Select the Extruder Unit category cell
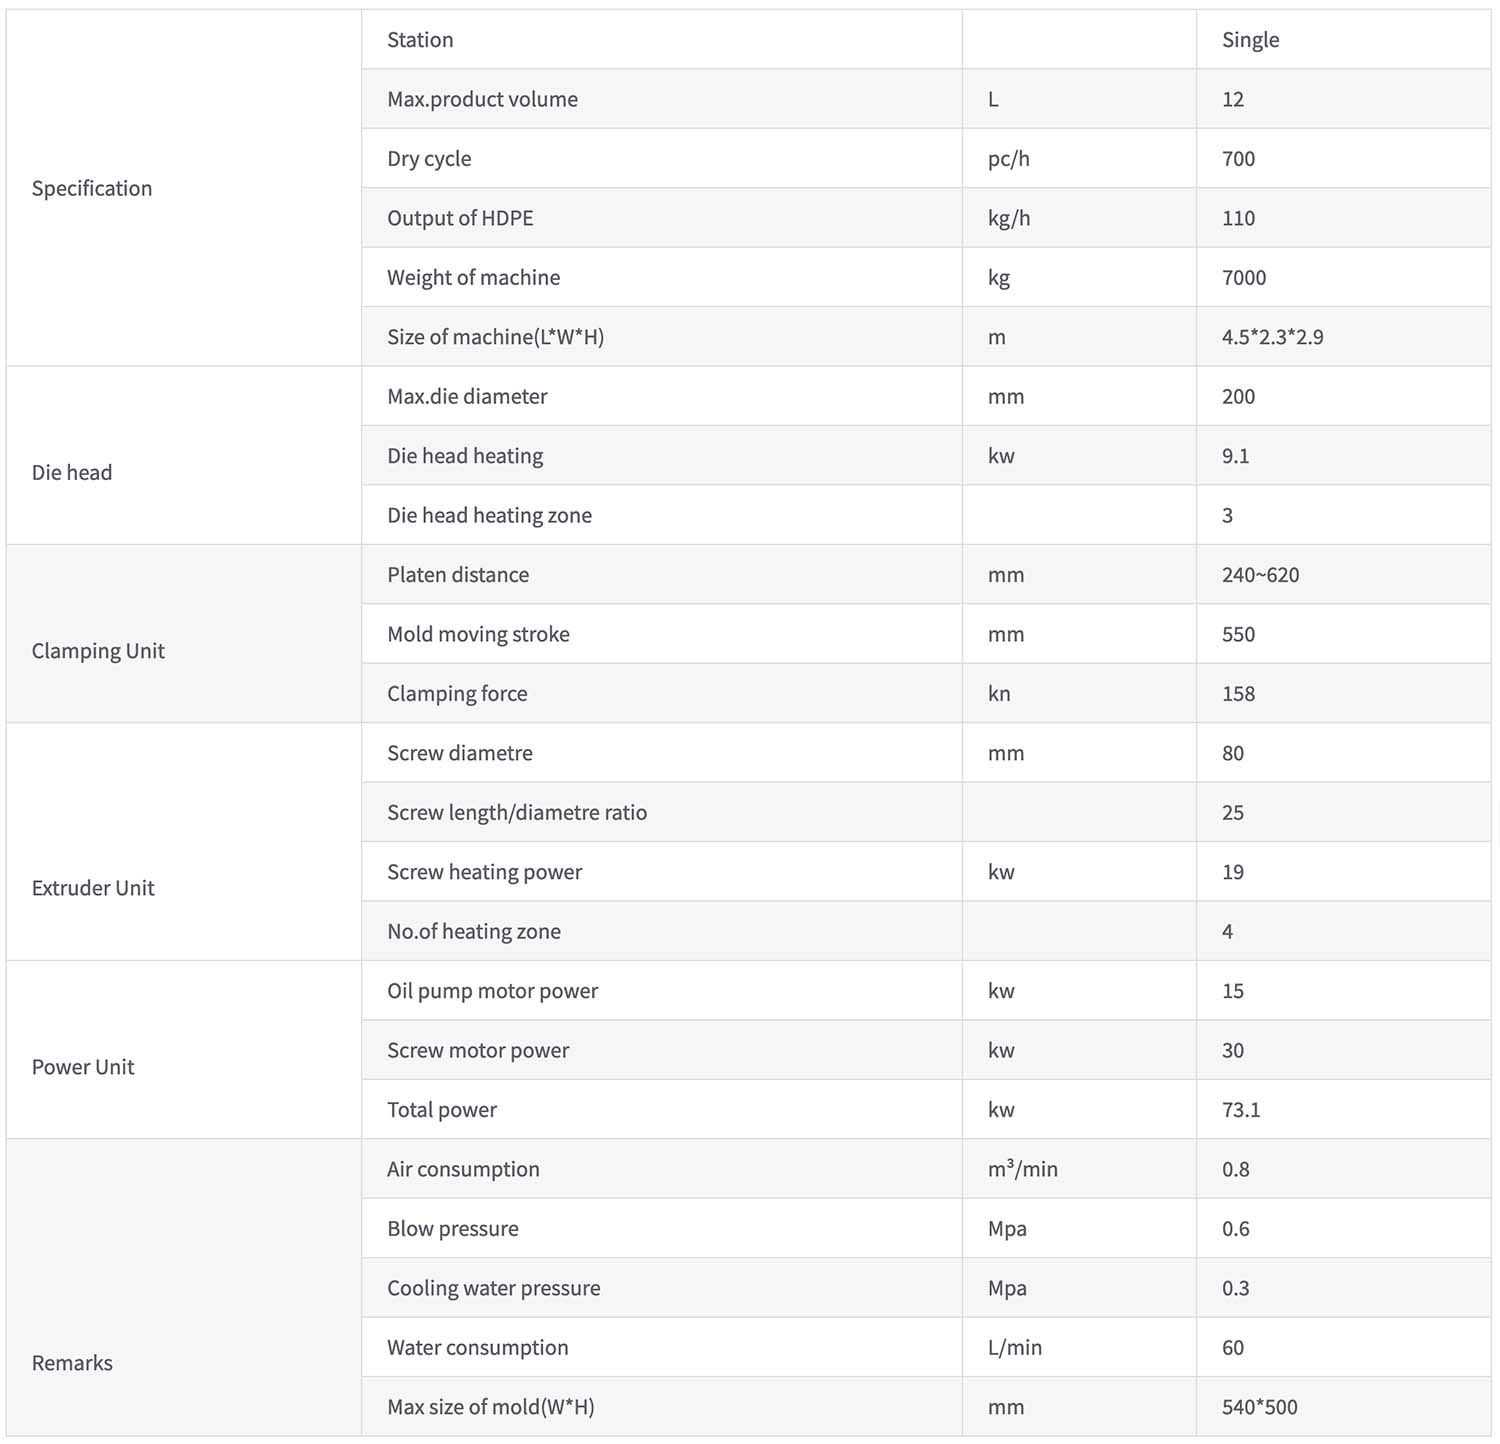This screenshot has height=1444, width=1500. pos(184,842)
